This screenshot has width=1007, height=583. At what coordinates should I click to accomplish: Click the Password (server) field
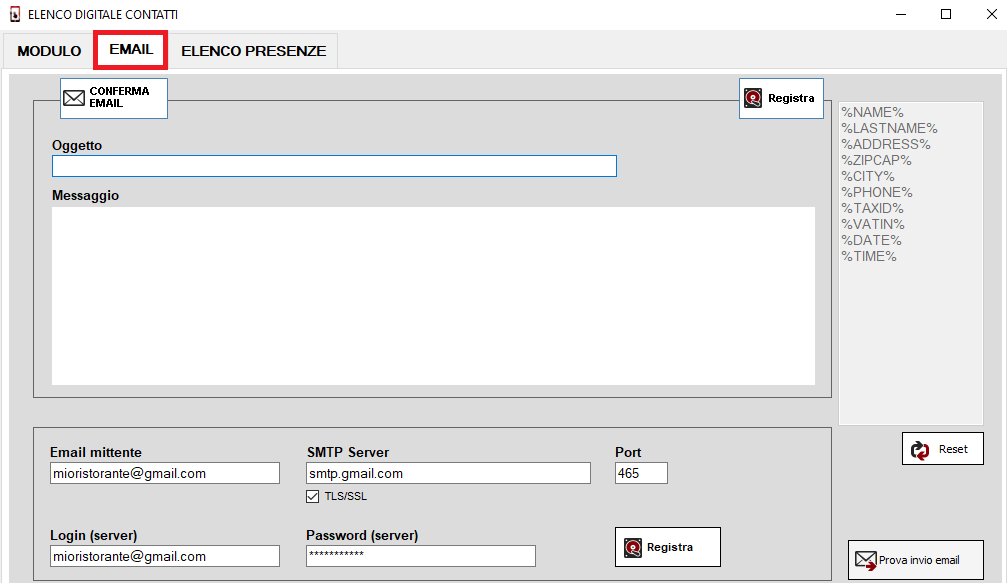point(420,556)
